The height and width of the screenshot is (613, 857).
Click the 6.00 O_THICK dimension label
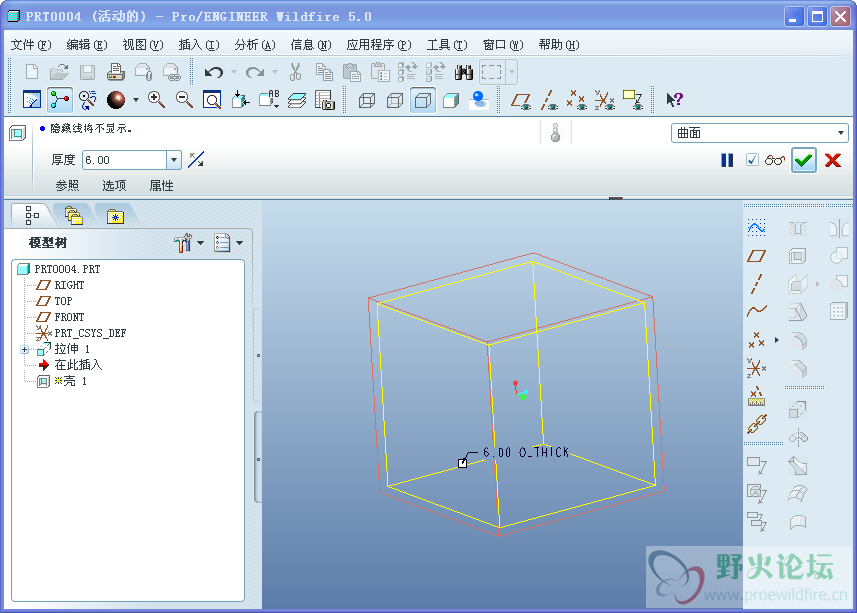pos(526,452)
